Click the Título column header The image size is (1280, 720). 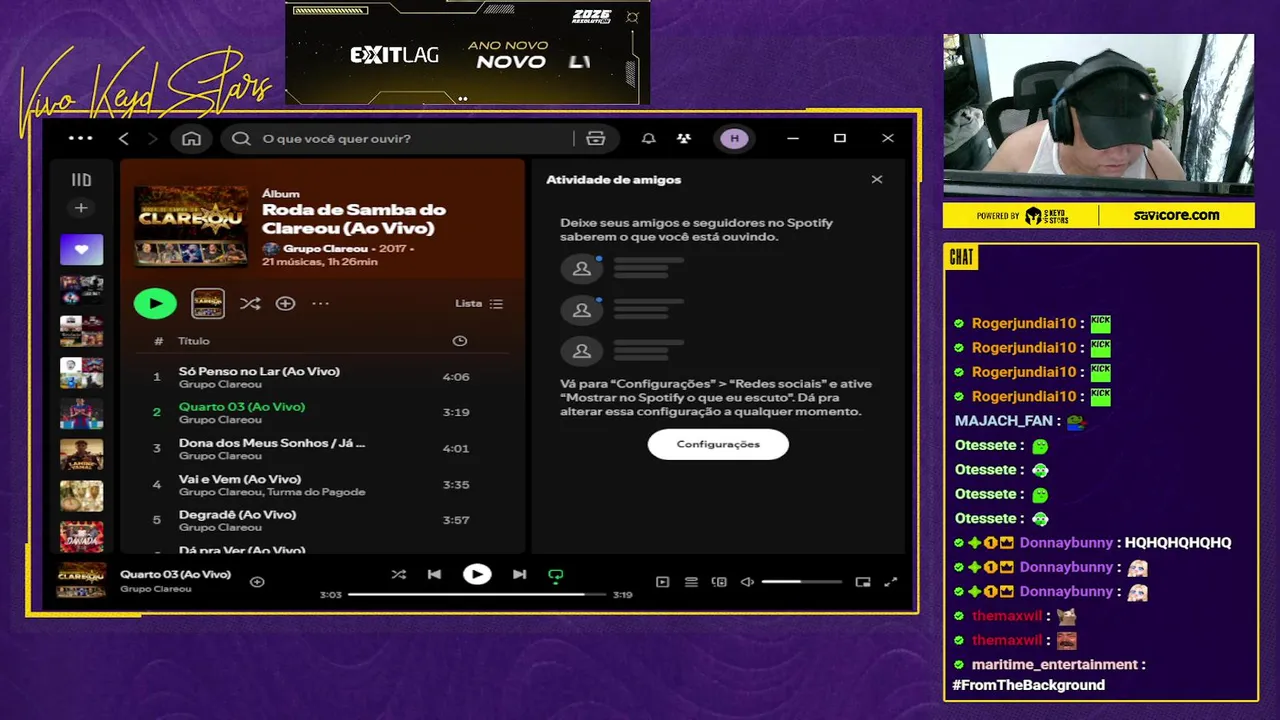pos(194,341)
